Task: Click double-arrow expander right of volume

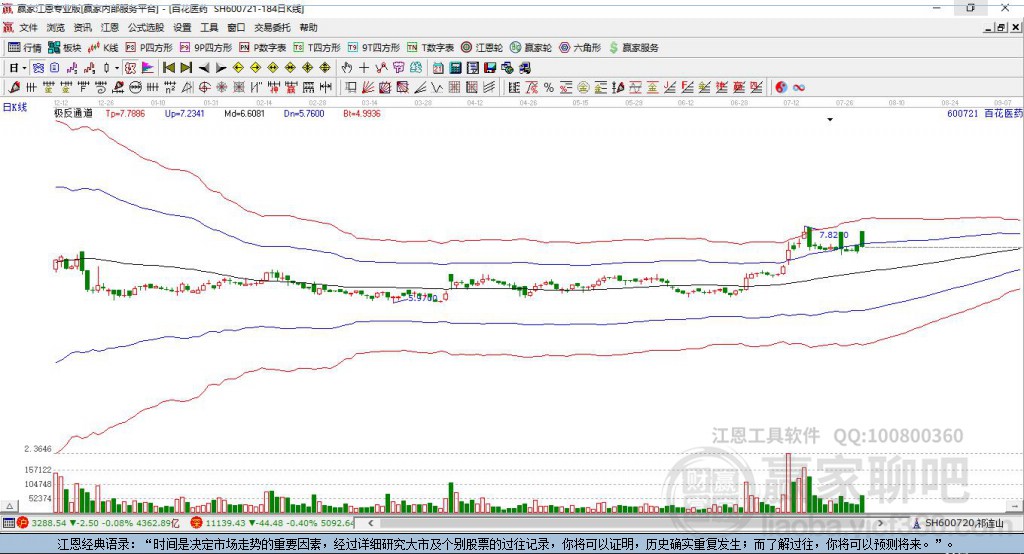Action: tap(1015, 506)
